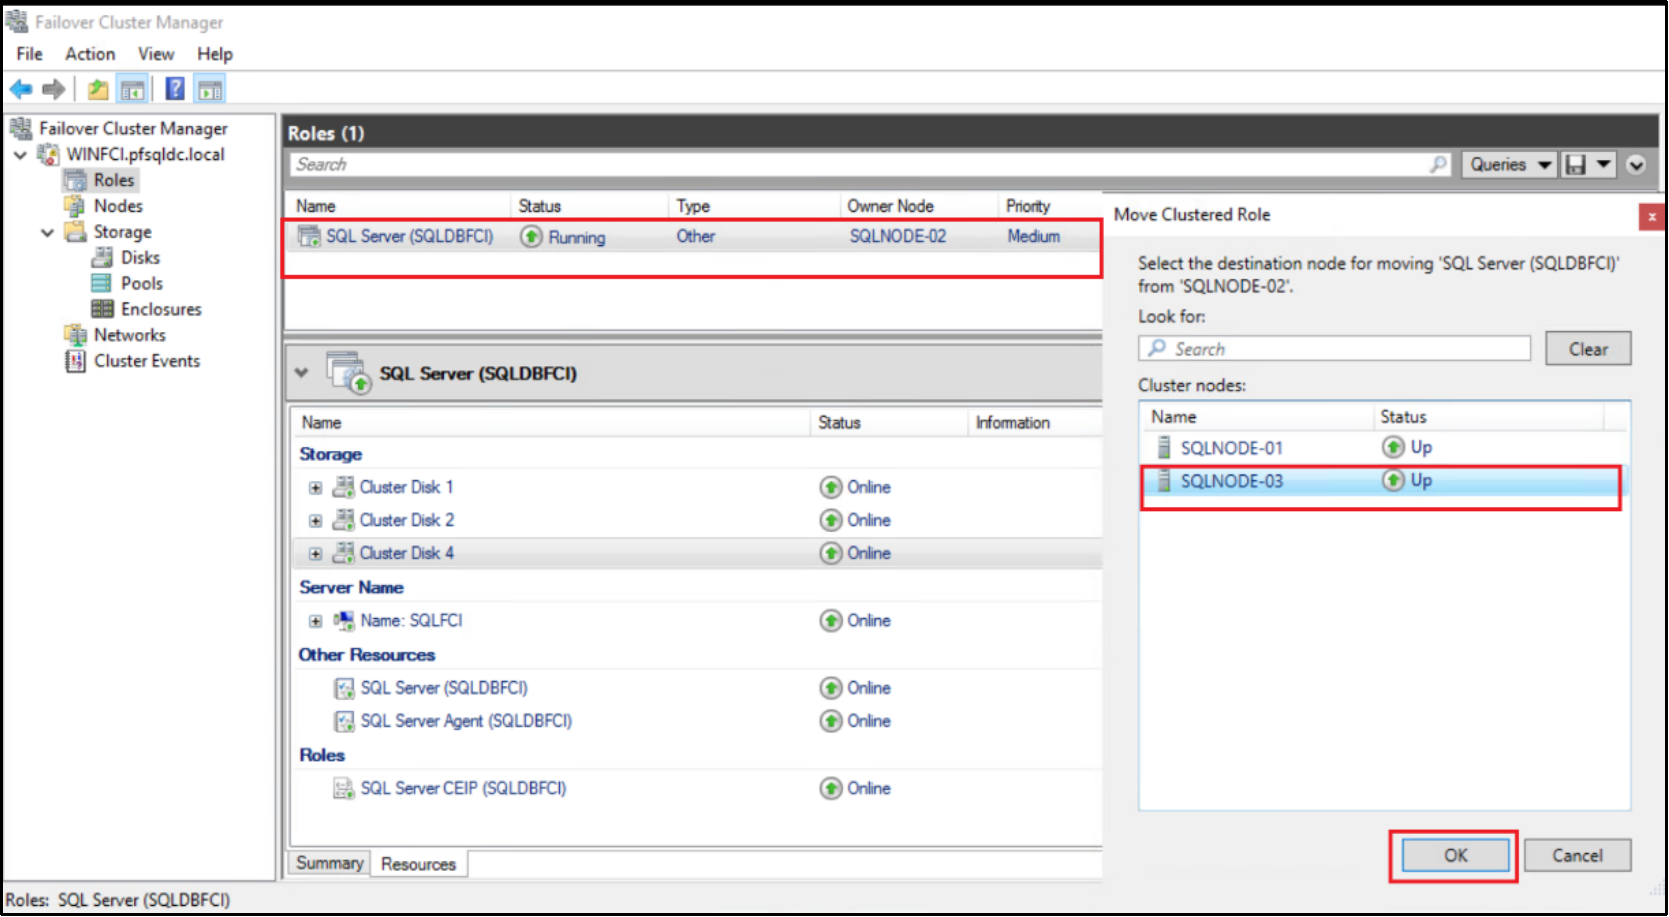Click the Clear button
This screenshot has height=917, width=1669.
coord(1588,349)
